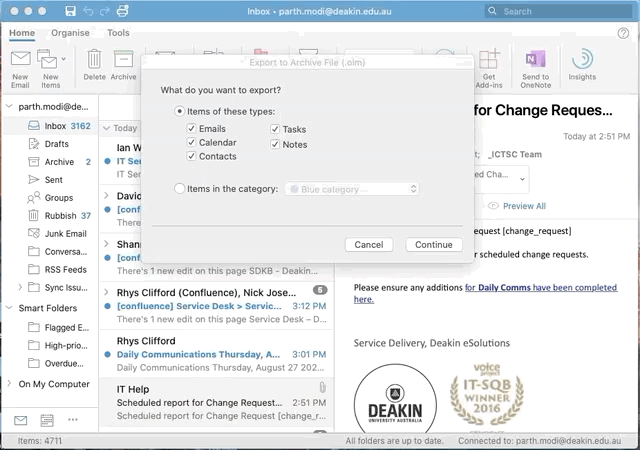Click the undo arrow in title bar

click(88, 11)
